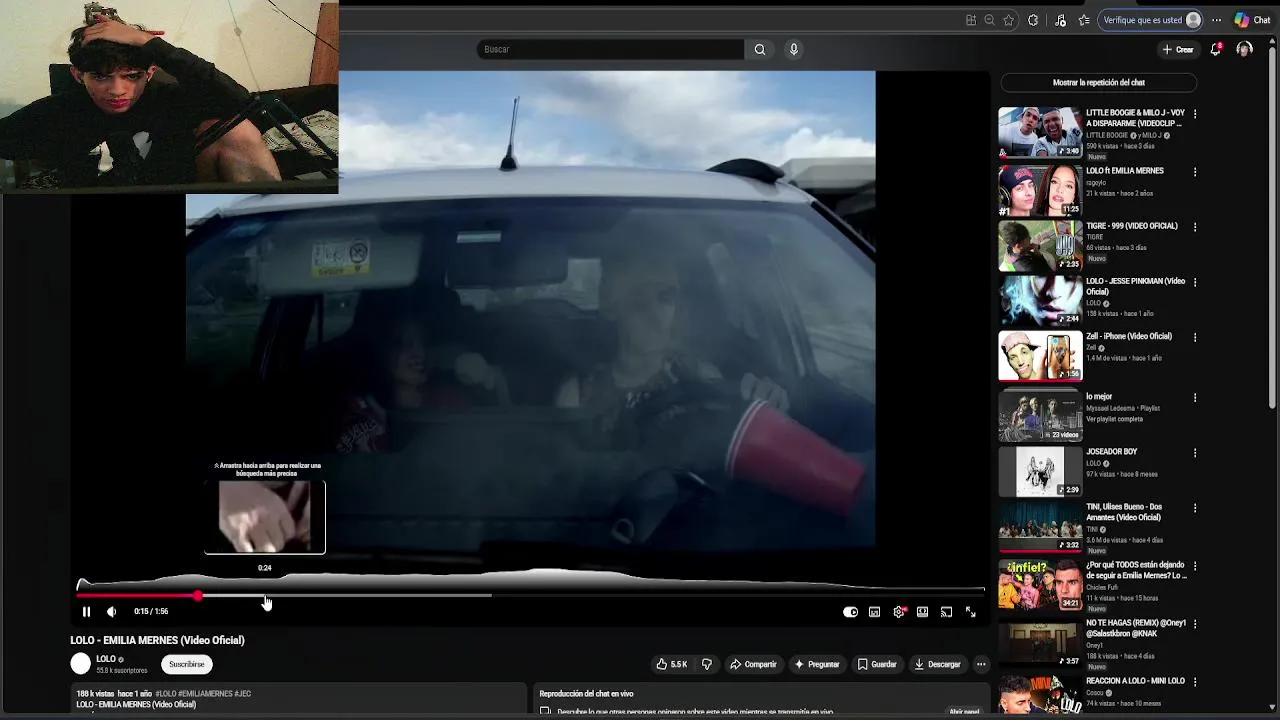Screen dimensions: 1280x720
Task: Click Verifique que es usted profile button
Action: [x=1151, y=20]
